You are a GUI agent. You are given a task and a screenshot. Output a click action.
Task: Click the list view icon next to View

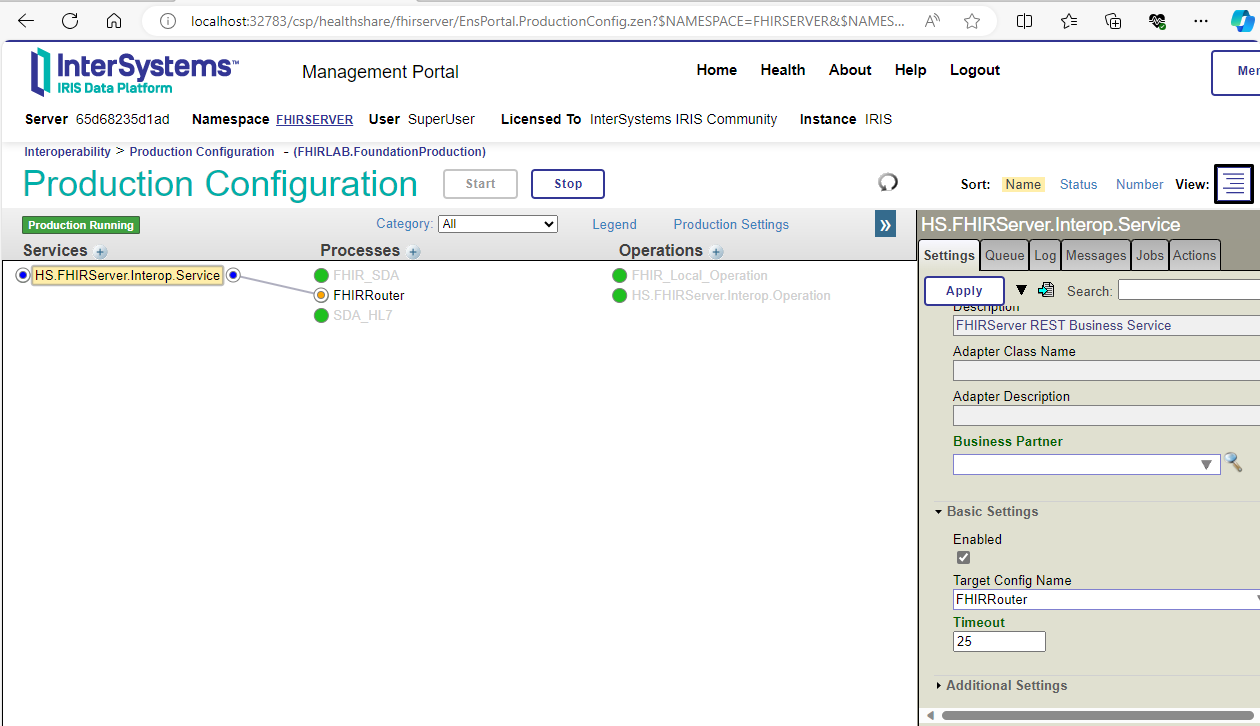tap(1233, 184)
